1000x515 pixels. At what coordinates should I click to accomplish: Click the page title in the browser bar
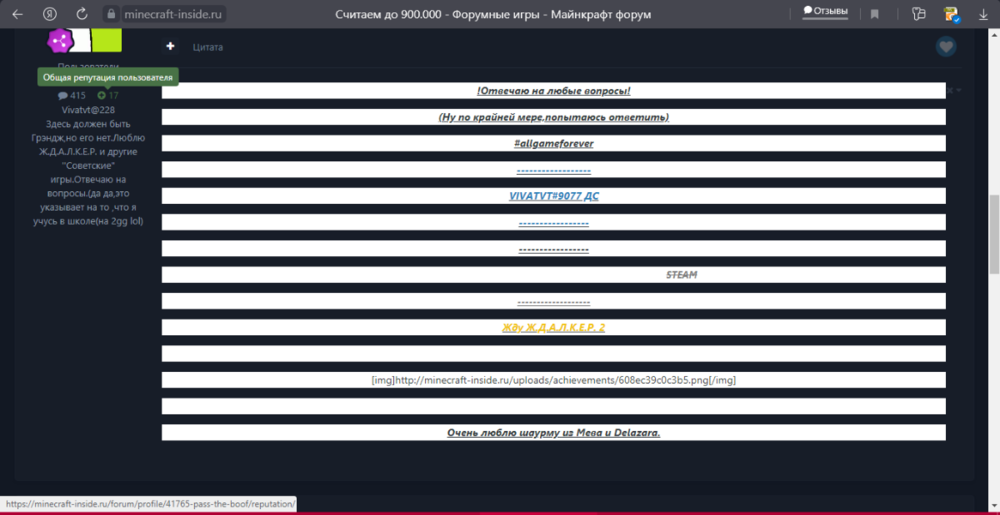tap(493, 14)
